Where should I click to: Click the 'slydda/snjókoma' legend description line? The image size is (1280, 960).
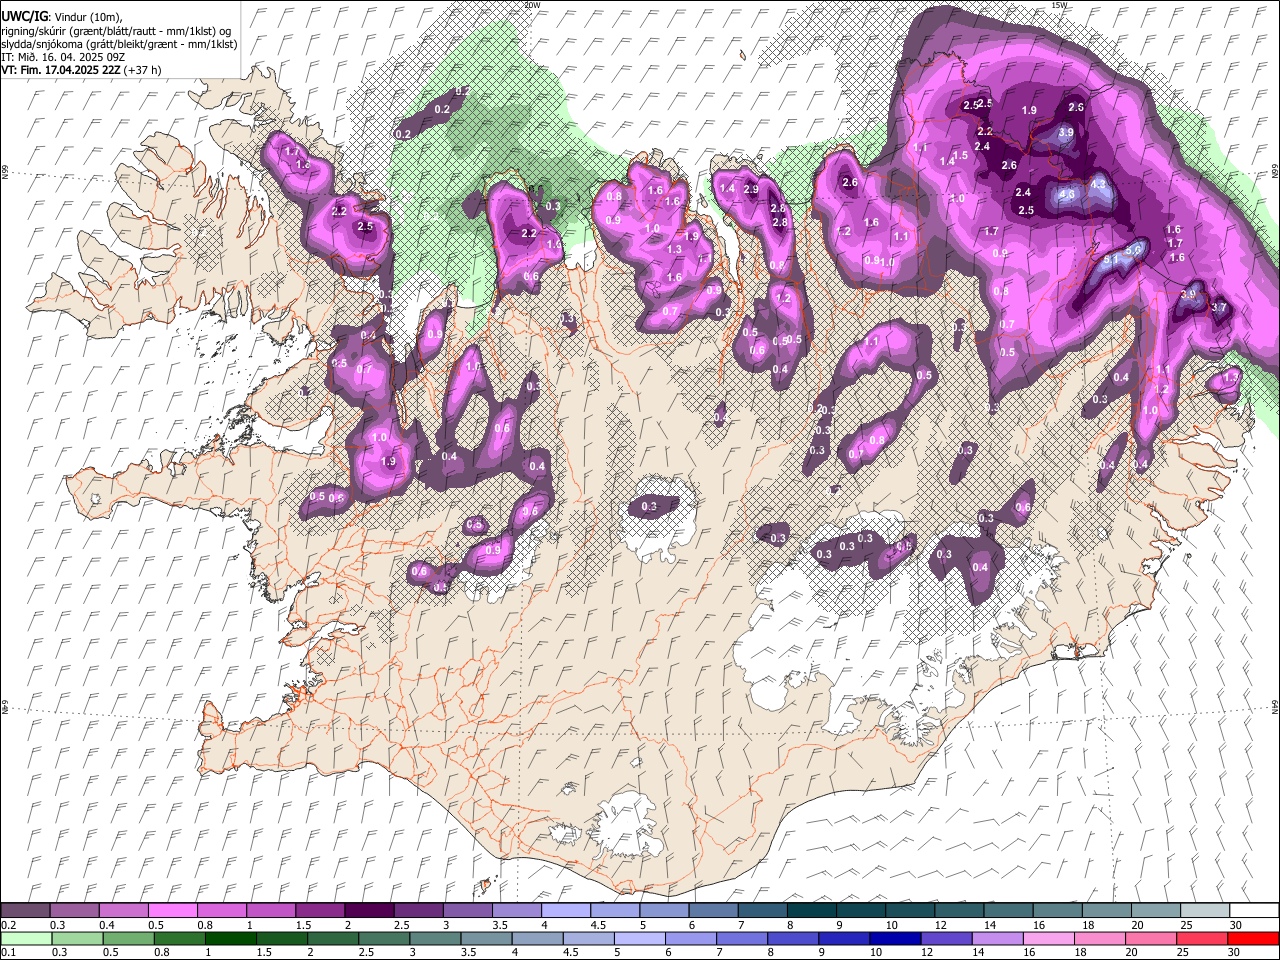coord(119,44)
